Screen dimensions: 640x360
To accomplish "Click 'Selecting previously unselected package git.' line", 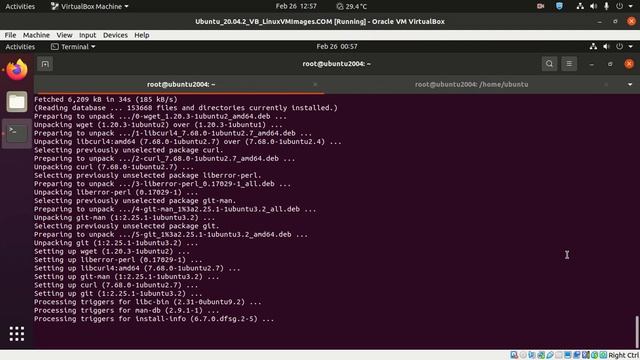I will coord(127,226).
